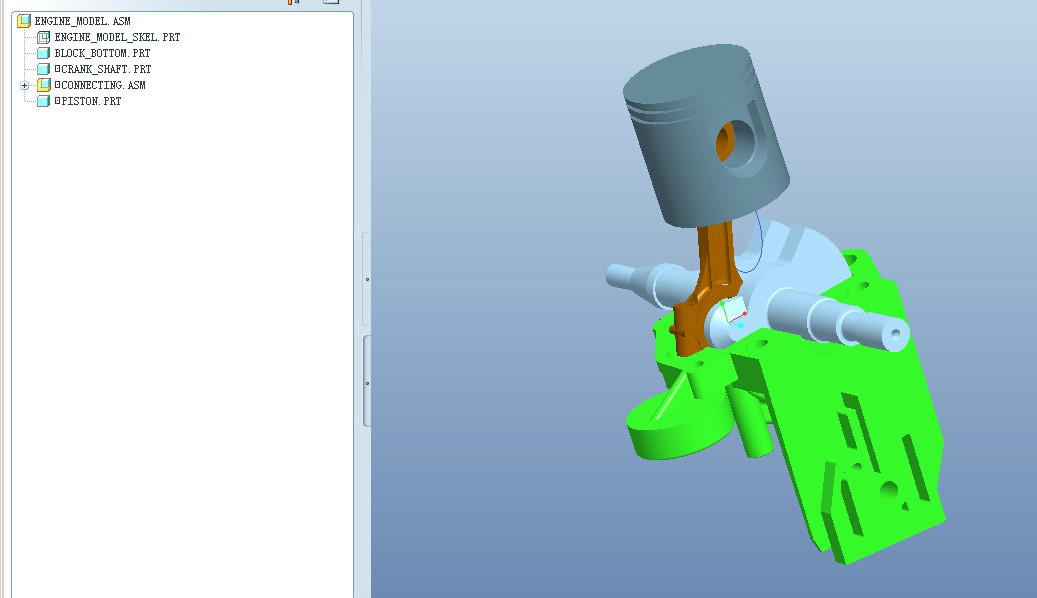Click the assembly icon beside CONNECTING.ASM
This screenshot has height=598, width=1037.
pyautogui.click(x=44, y=85)
